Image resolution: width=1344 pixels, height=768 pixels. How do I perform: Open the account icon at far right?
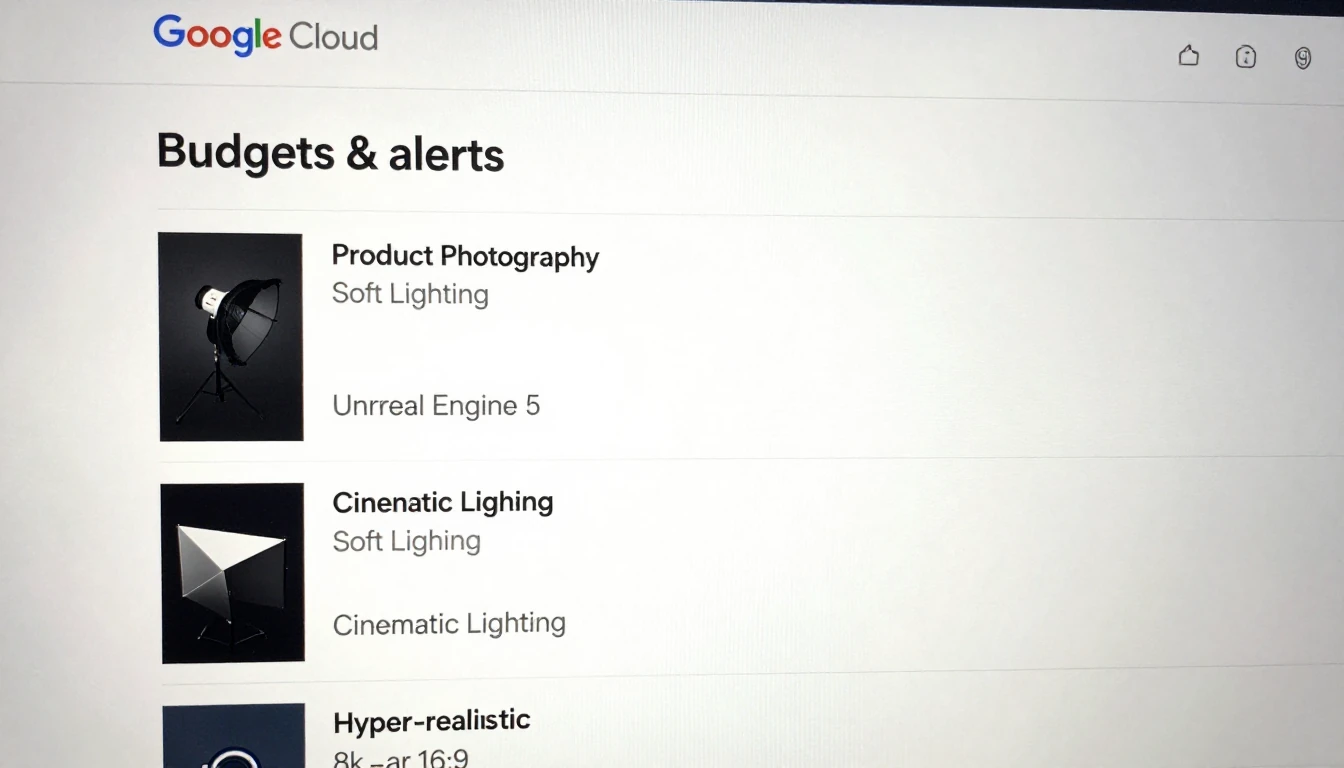[x=1303, y=58]
